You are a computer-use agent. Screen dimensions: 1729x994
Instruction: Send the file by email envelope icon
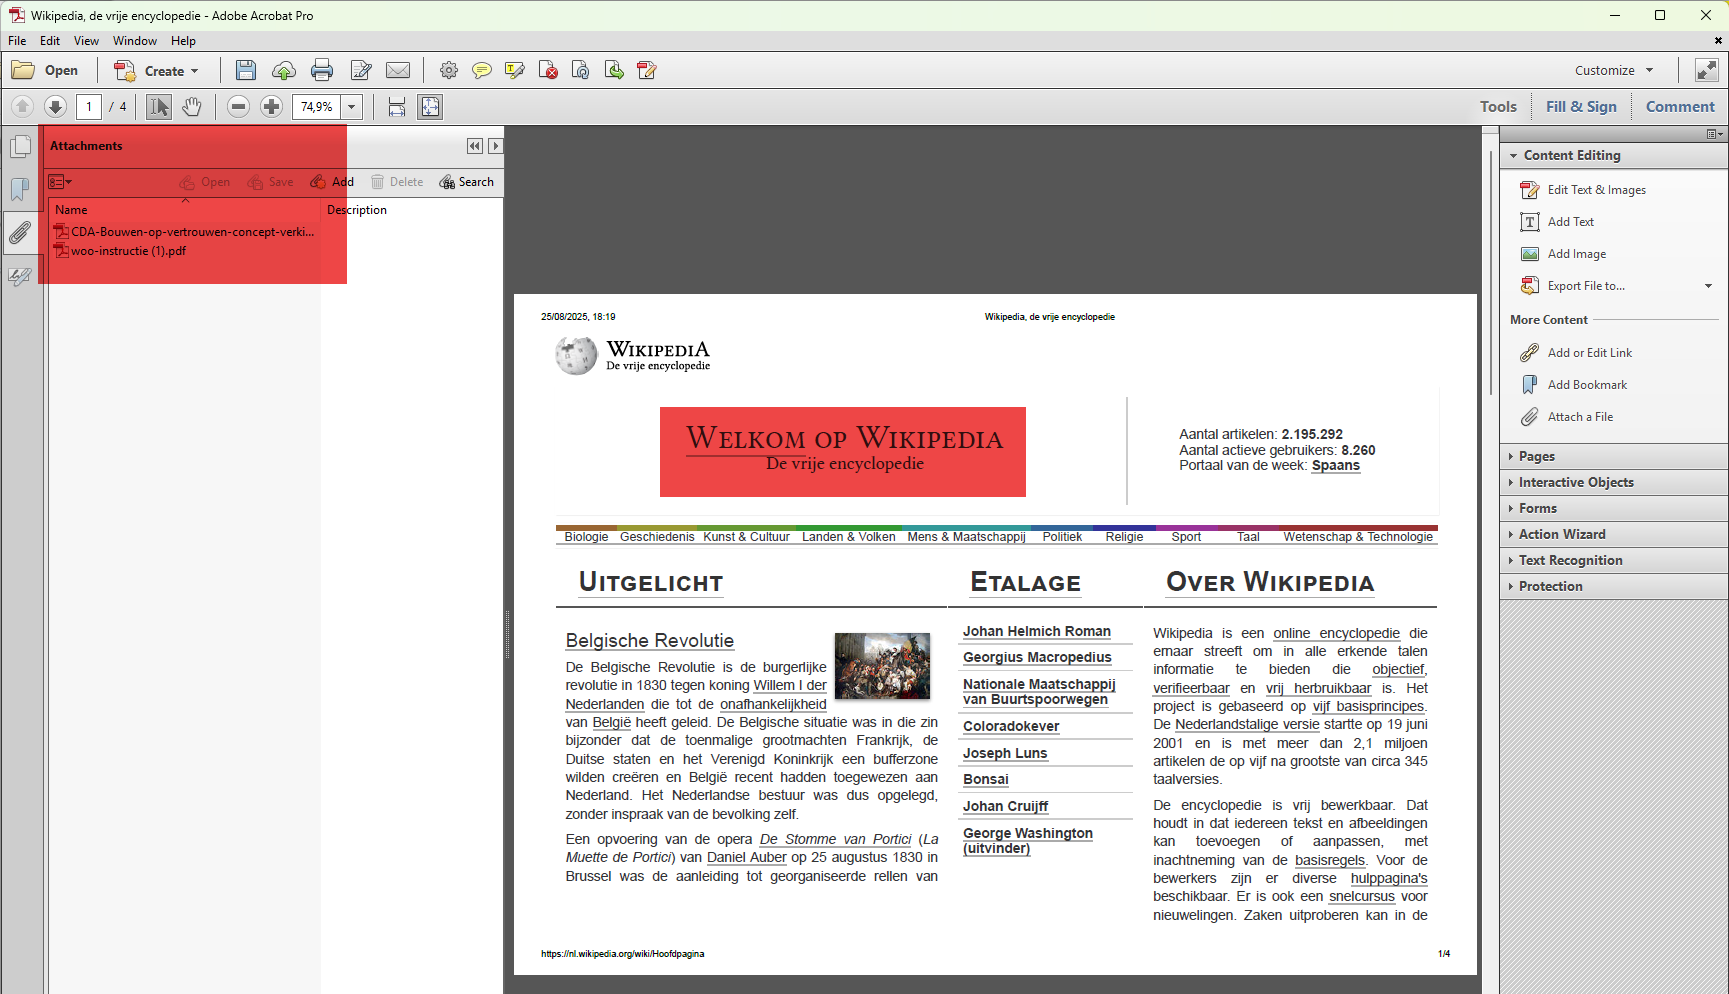point(398,71)
